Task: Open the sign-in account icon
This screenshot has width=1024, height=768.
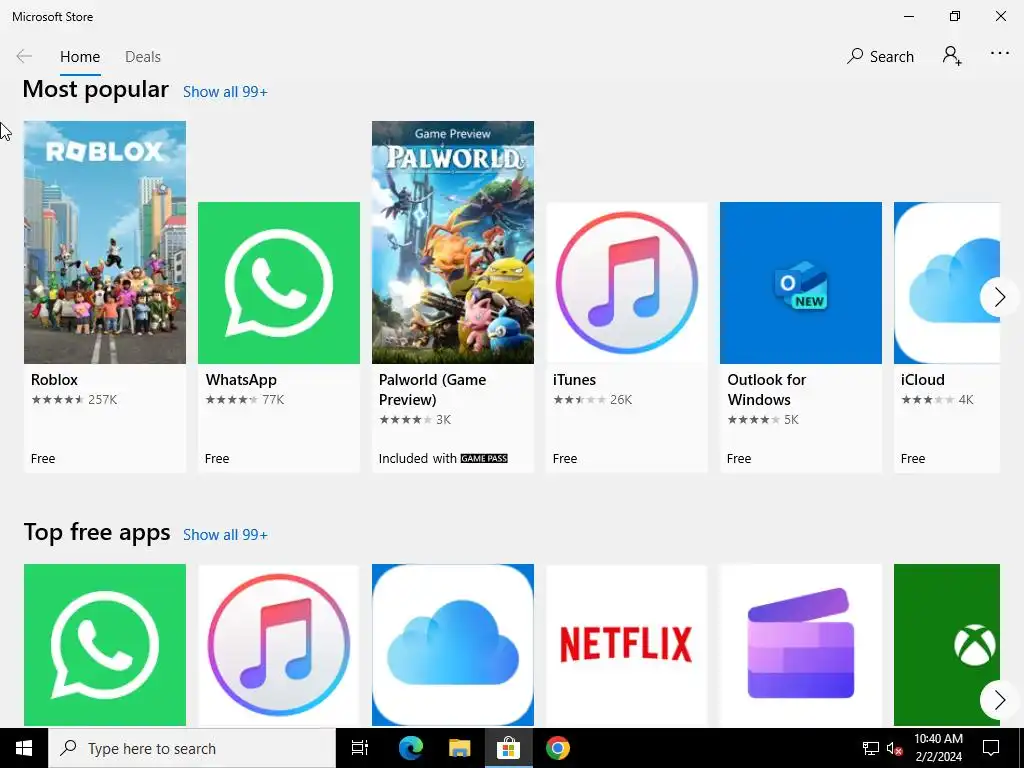Action: (x=952, y=56)
